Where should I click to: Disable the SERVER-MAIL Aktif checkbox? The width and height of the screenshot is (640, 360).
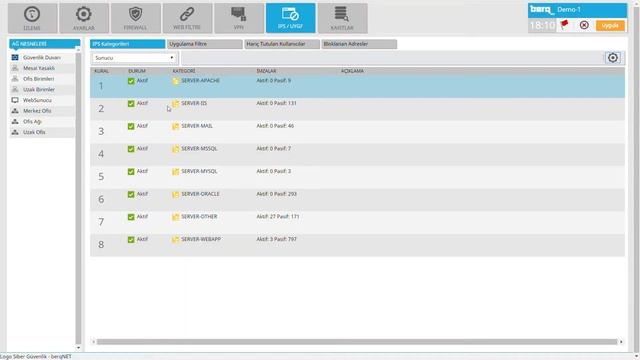coord(131,127)
